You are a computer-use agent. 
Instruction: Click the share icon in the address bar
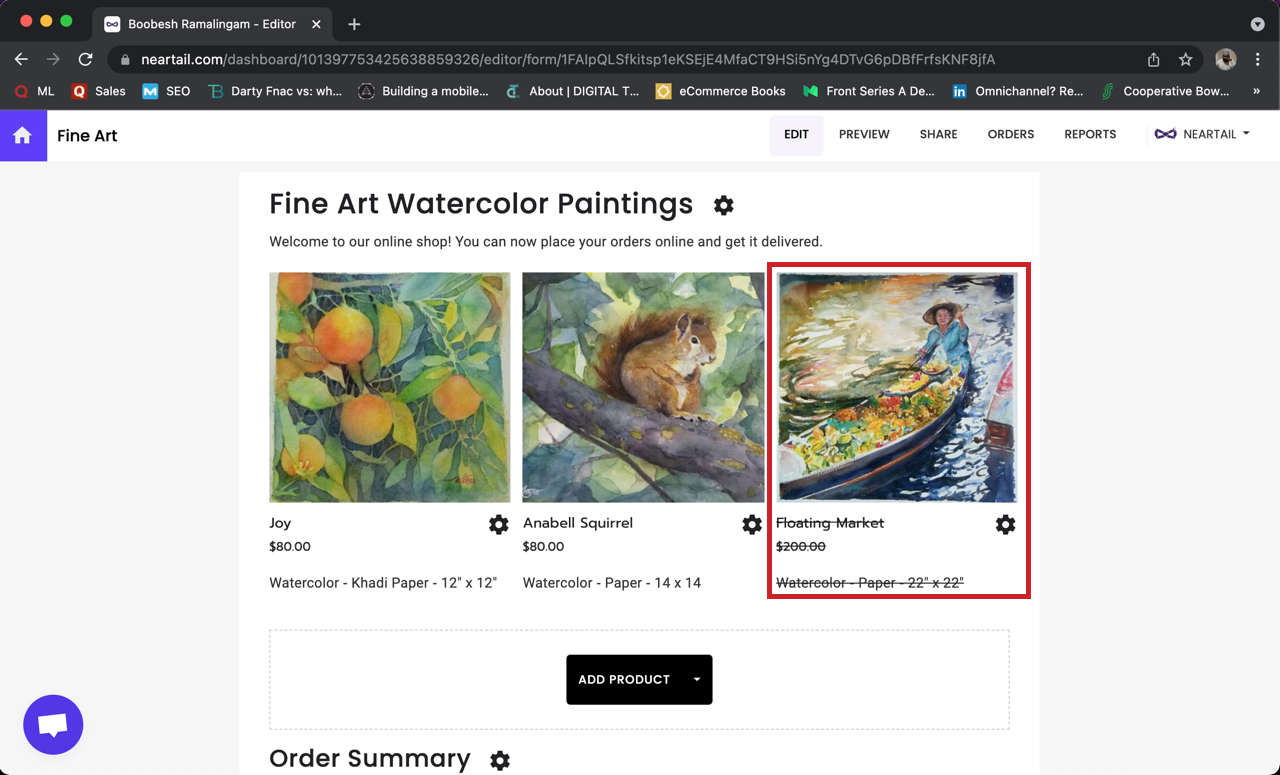tap(1153, 59)
